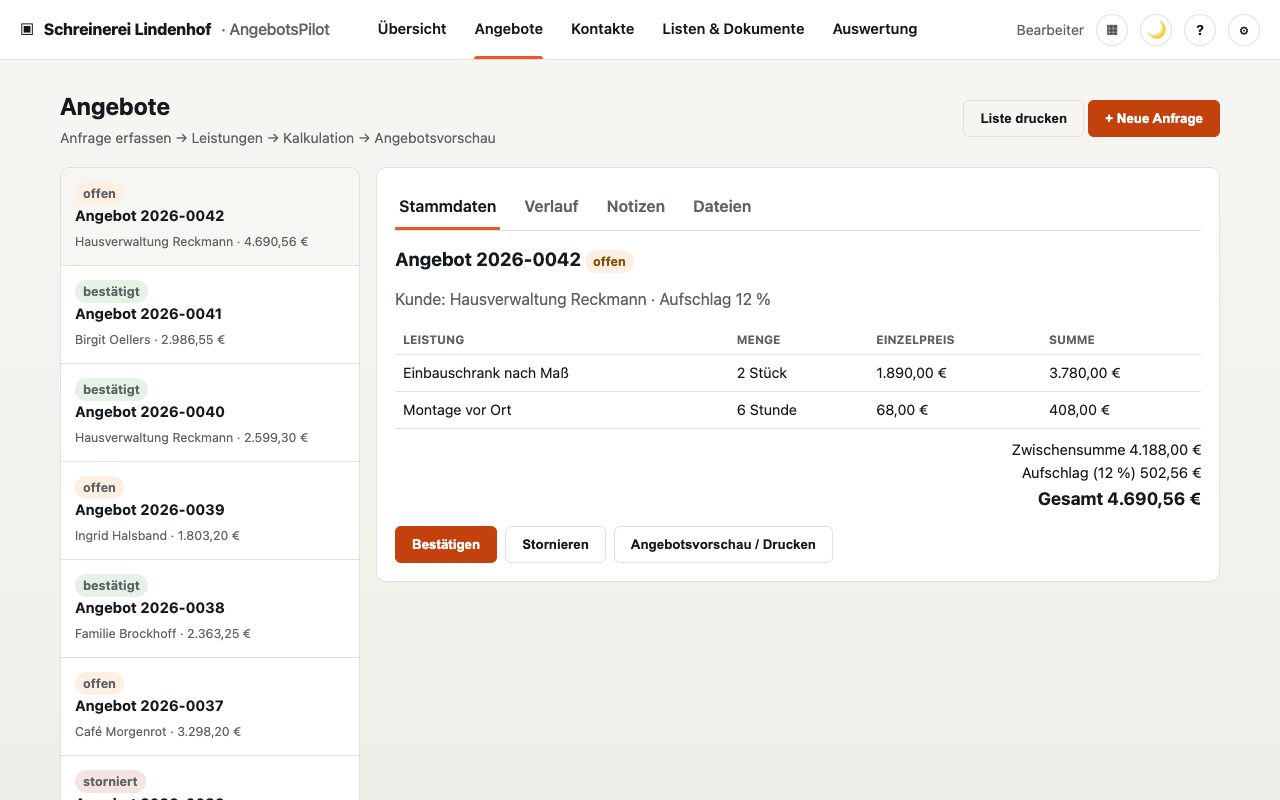Select Angebot 2026-0040 in the list
1280x800 pixels.
tap(210, 413)
